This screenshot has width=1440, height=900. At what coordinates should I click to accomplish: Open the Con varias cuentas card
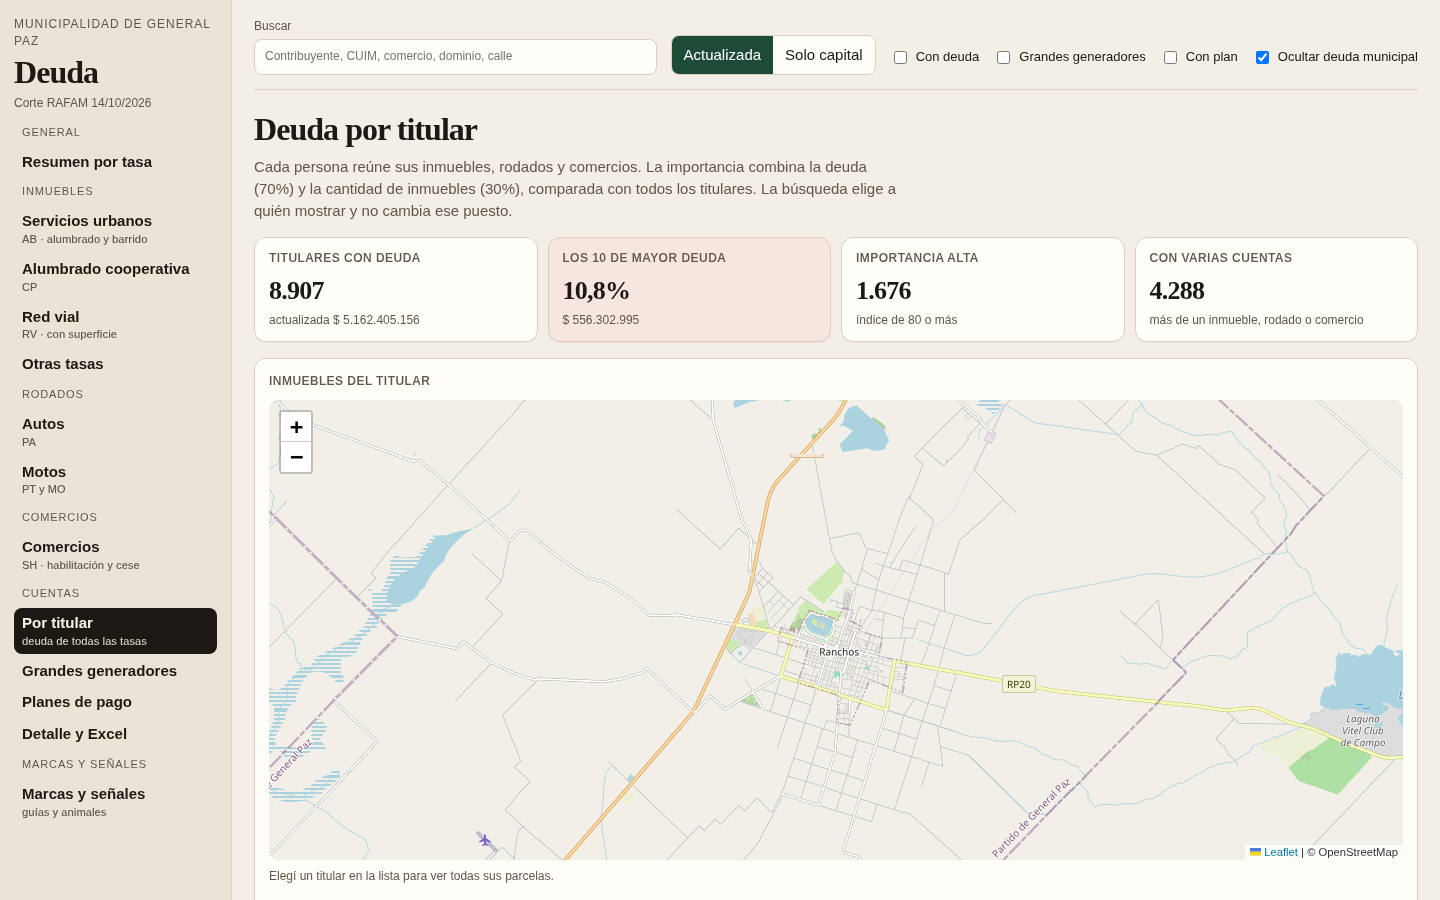(x=1276, y=289)
